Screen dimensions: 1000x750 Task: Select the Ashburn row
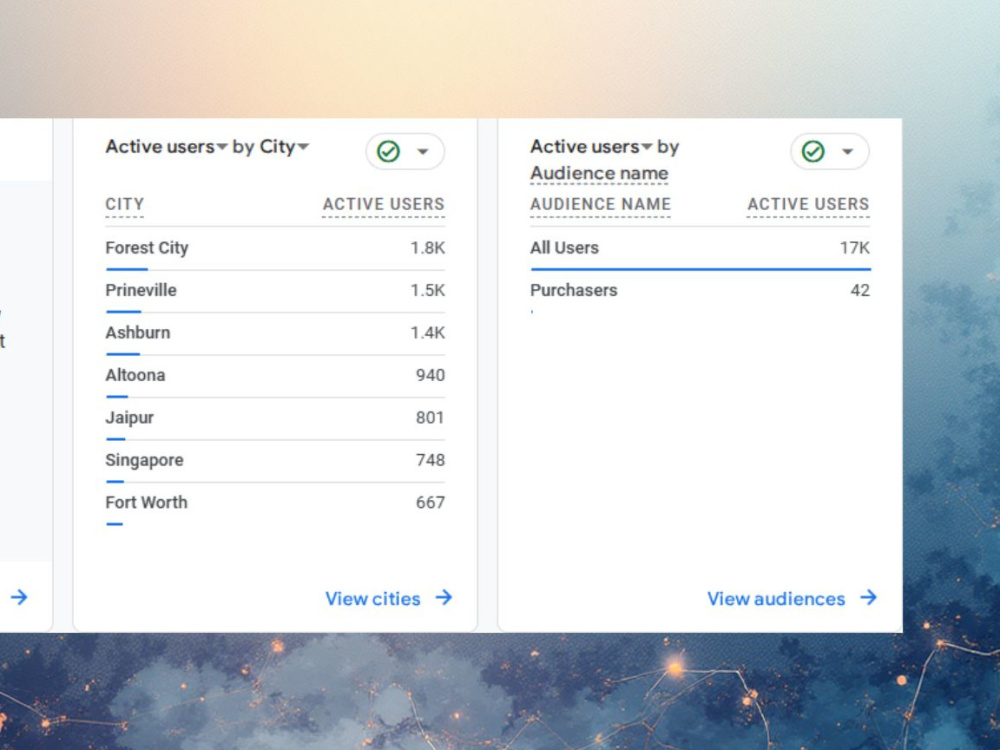pos(275,334)
